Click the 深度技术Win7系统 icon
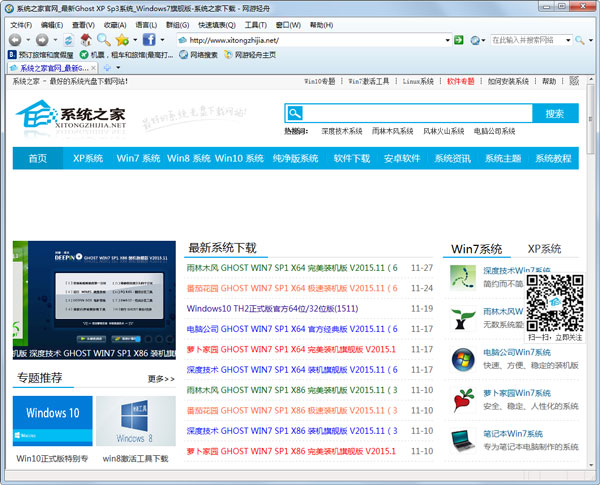This screenshot has width=600, height=485. pos(463,278)
